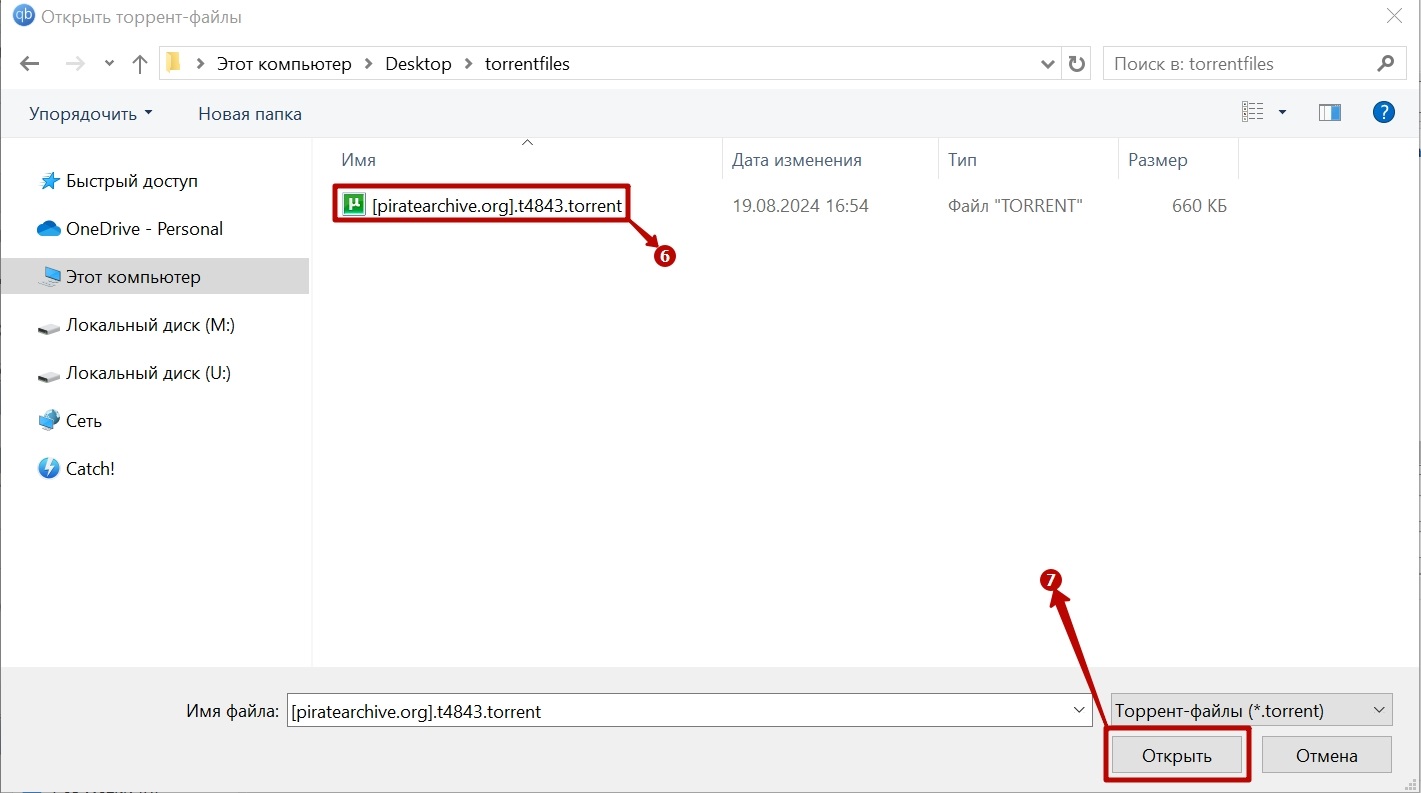Image resolution: width=1421 pixels, height=793 pixels.
Task: Click the 'Отмена' button
Action: pyautogui.click(x=1327, y=756)
